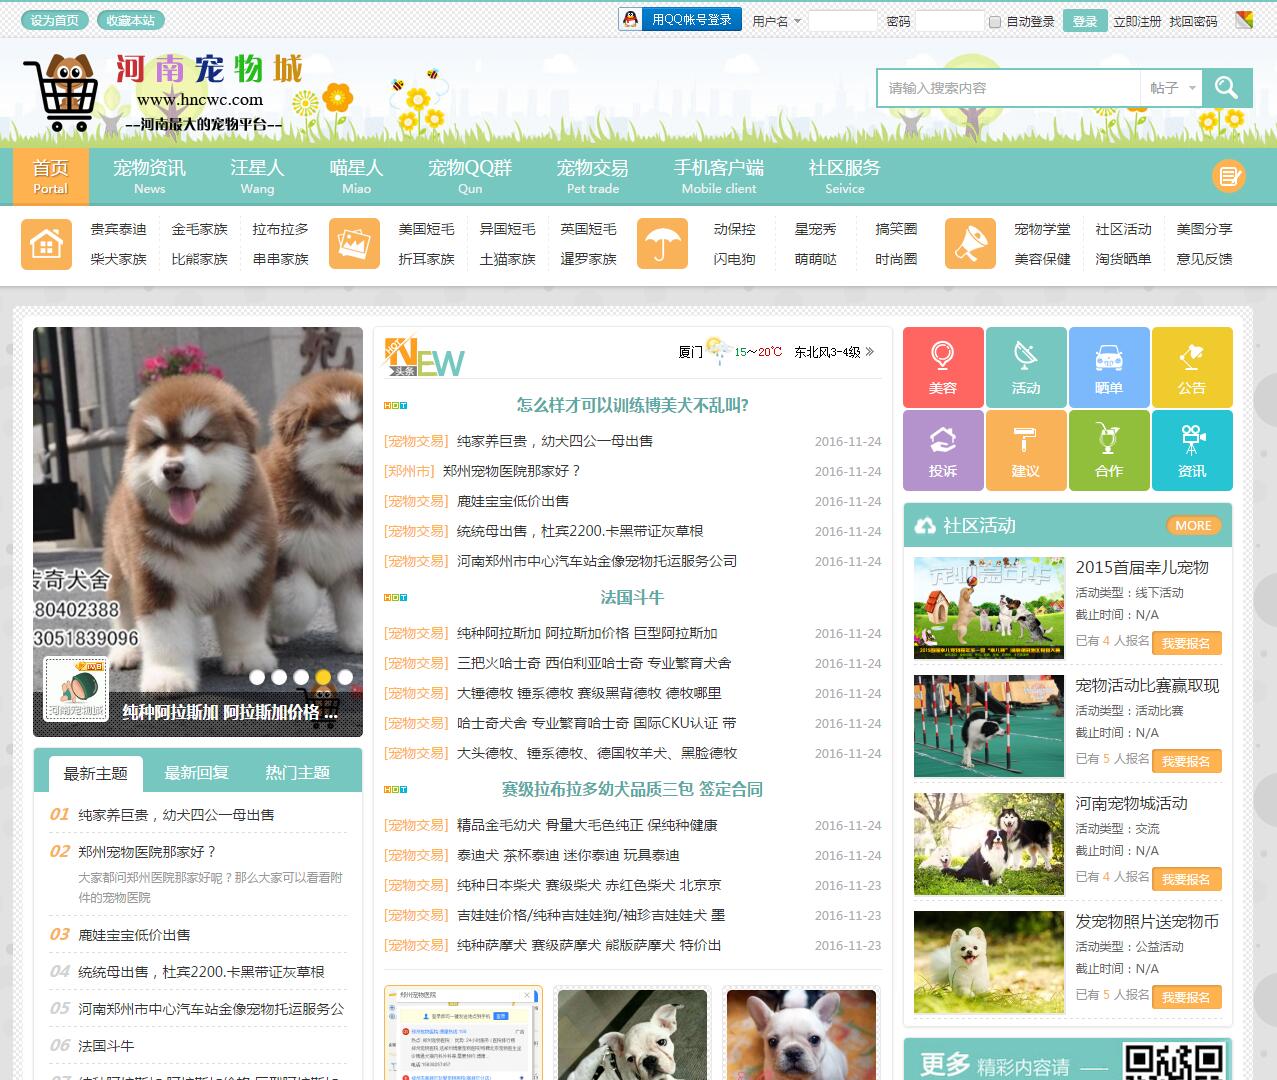Click the search box 请输入搜索内容
Viewport: 1277px width, 1080px height.
click(1008, 88)
